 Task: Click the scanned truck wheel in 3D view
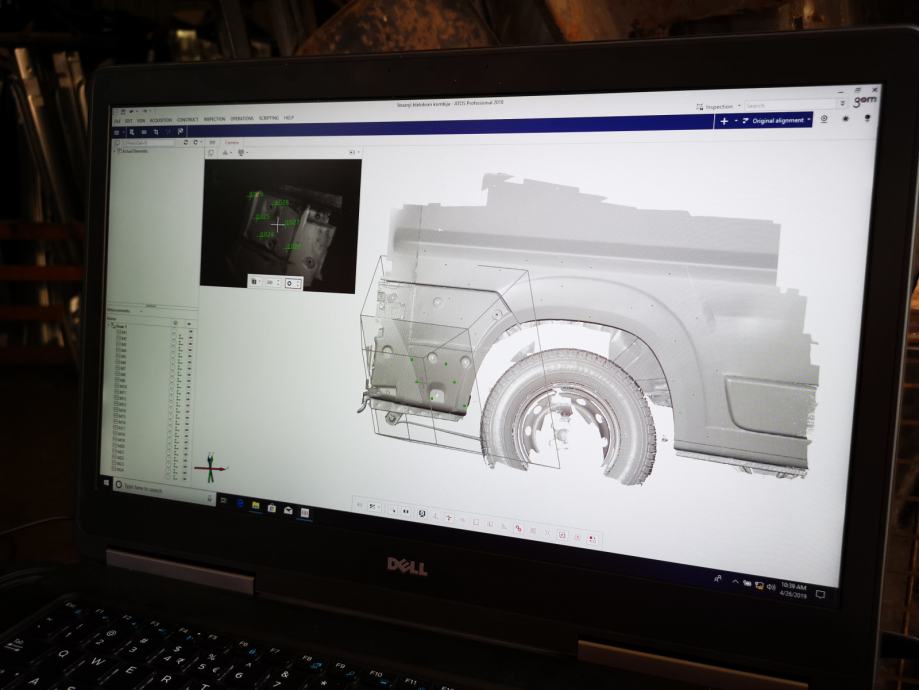point(567,417)
